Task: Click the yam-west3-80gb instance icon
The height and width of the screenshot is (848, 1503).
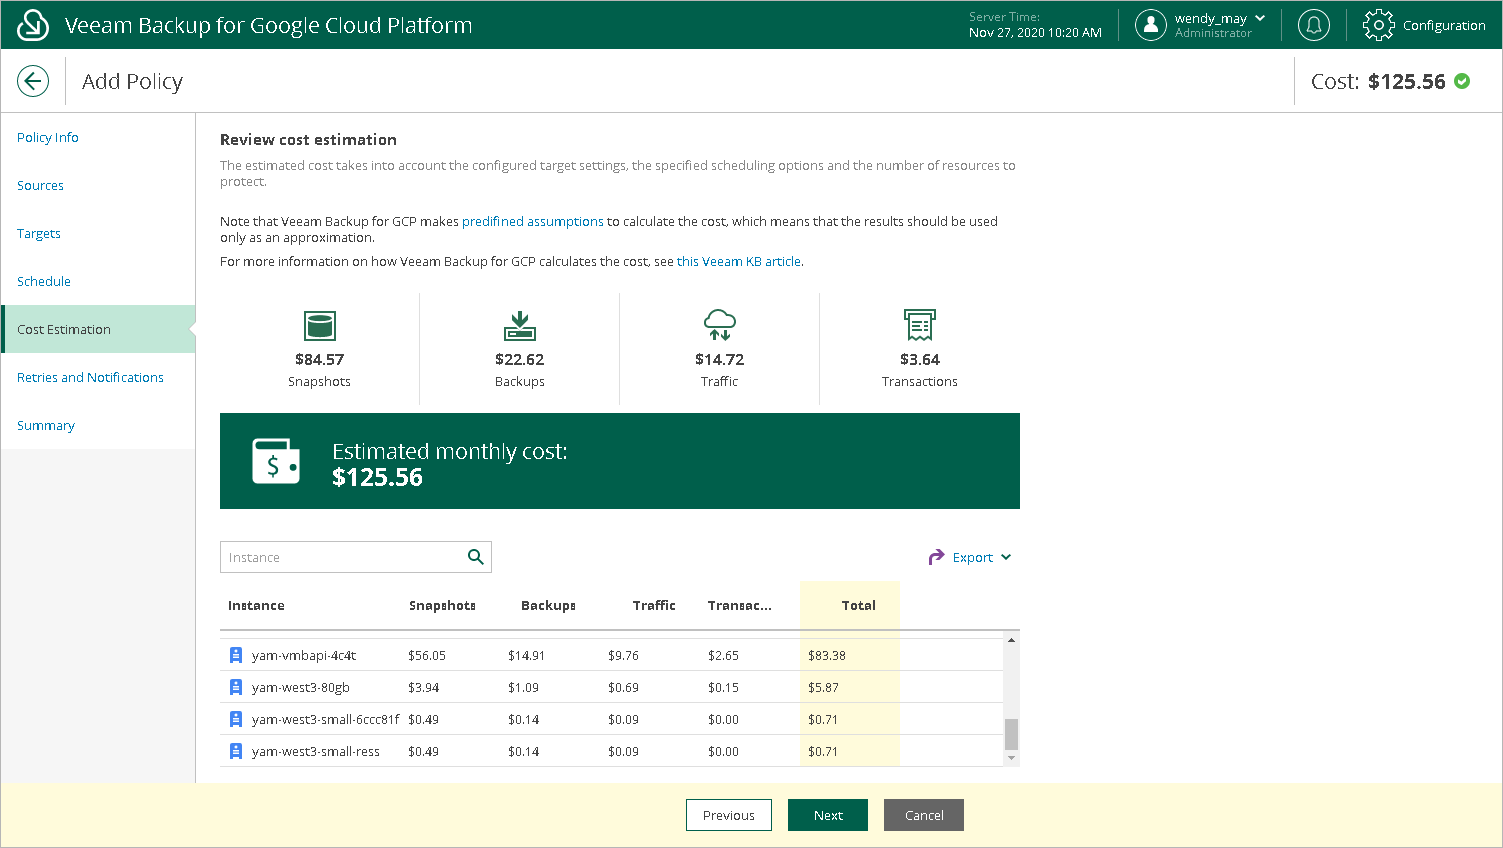Action: 236,687
